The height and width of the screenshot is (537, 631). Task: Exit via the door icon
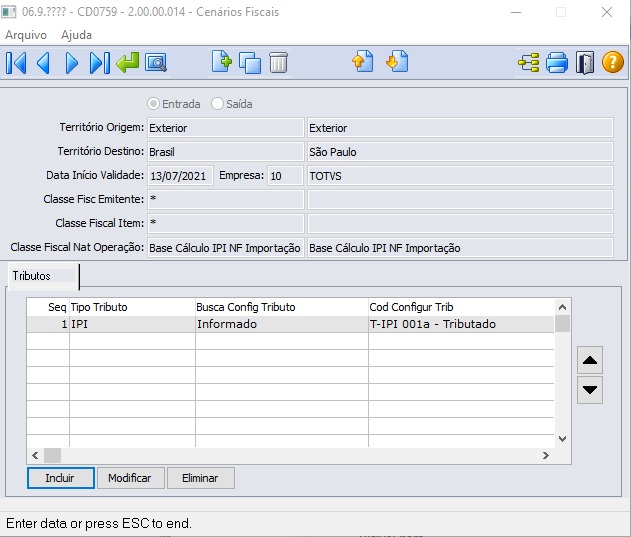click(585, 63)
